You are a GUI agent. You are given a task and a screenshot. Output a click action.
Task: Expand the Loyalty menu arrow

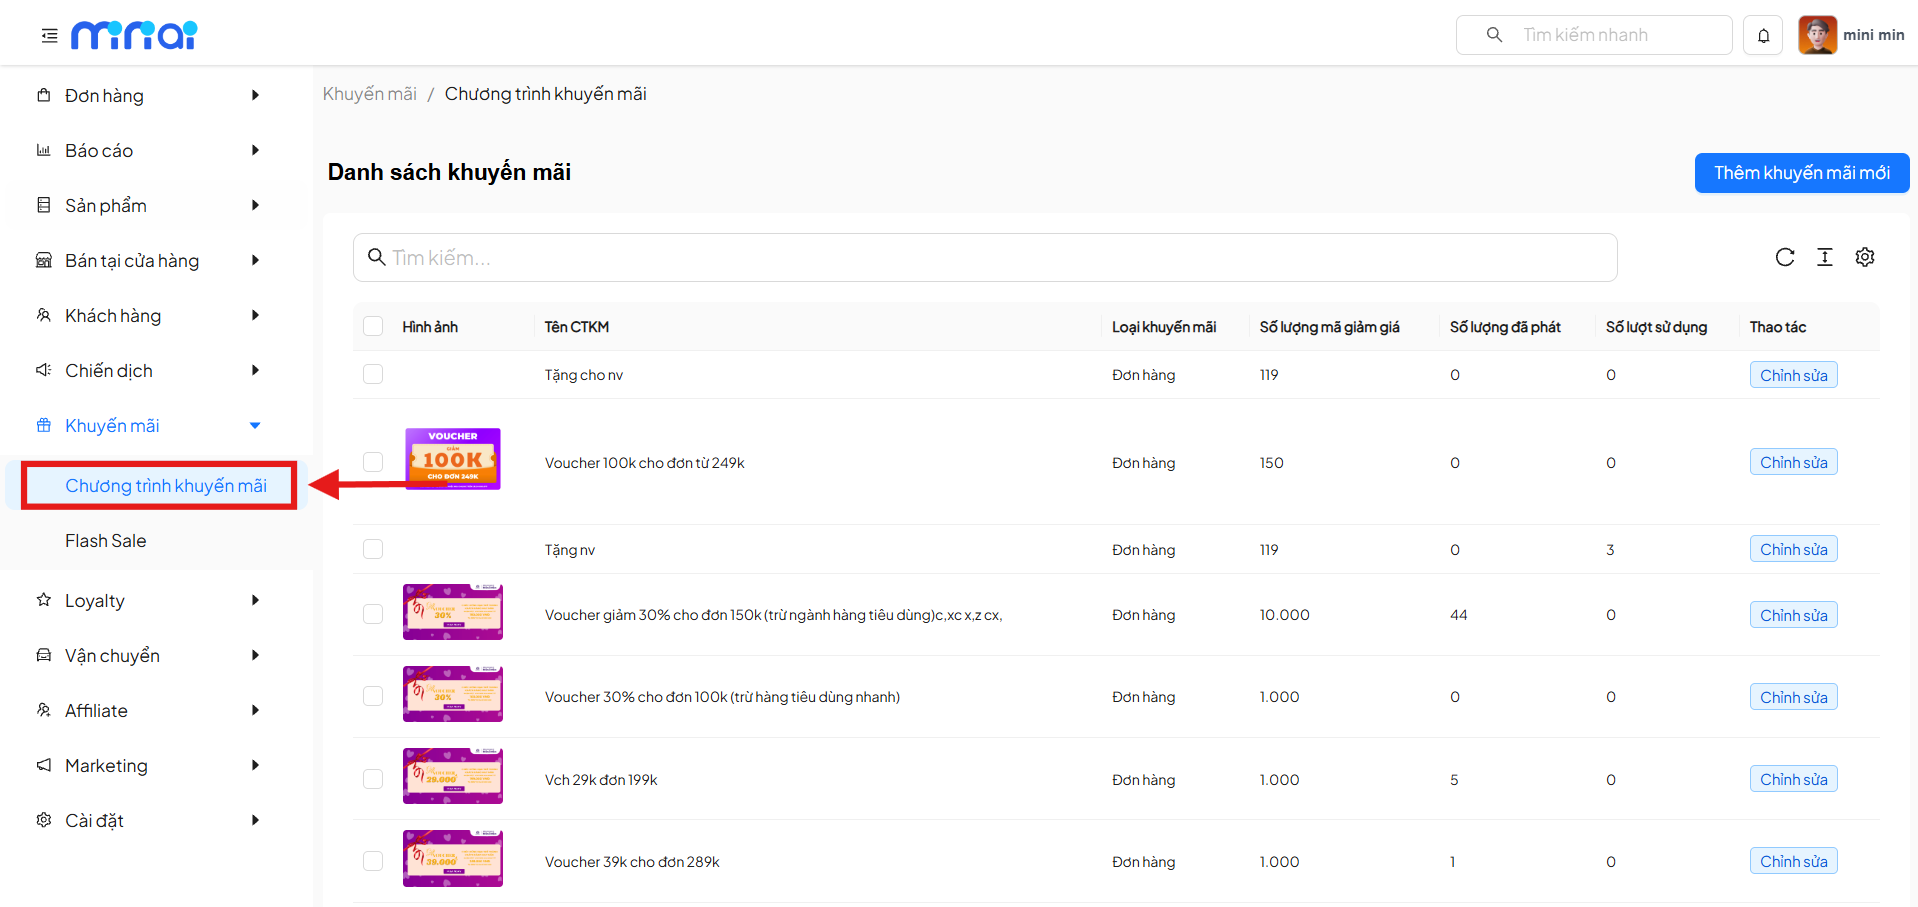[255, 601]
